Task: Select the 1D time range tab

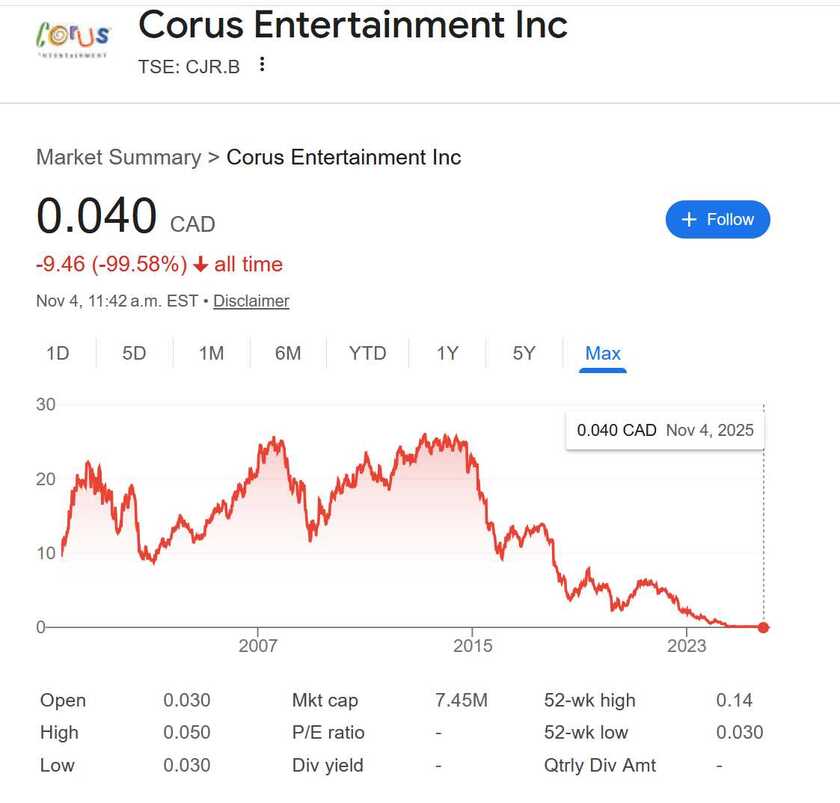Action: 58,353
